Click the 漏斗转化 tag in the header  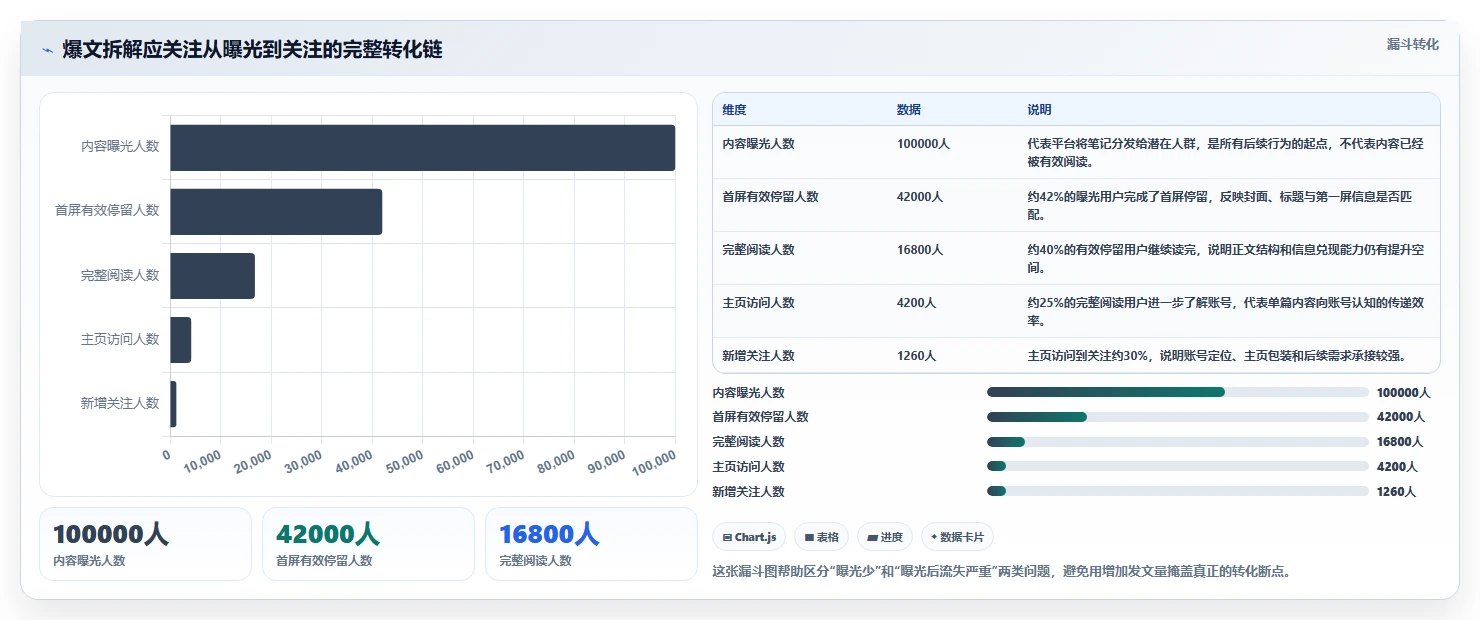(x=1412, y=44)
